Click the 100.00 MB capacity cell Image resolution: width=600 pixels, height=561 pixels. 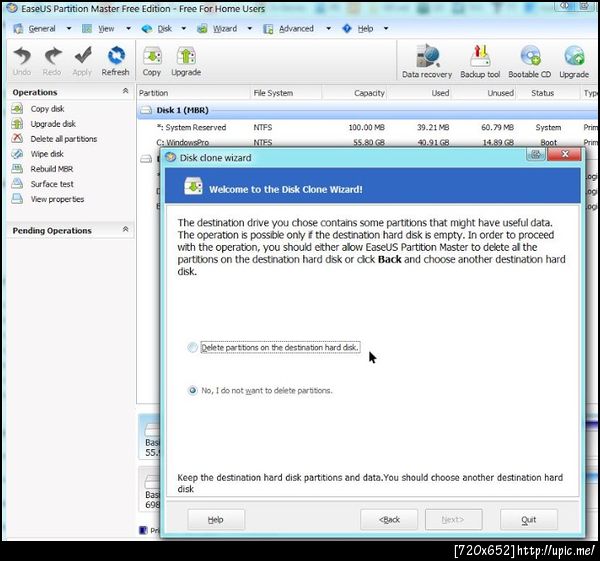[366, 127]
